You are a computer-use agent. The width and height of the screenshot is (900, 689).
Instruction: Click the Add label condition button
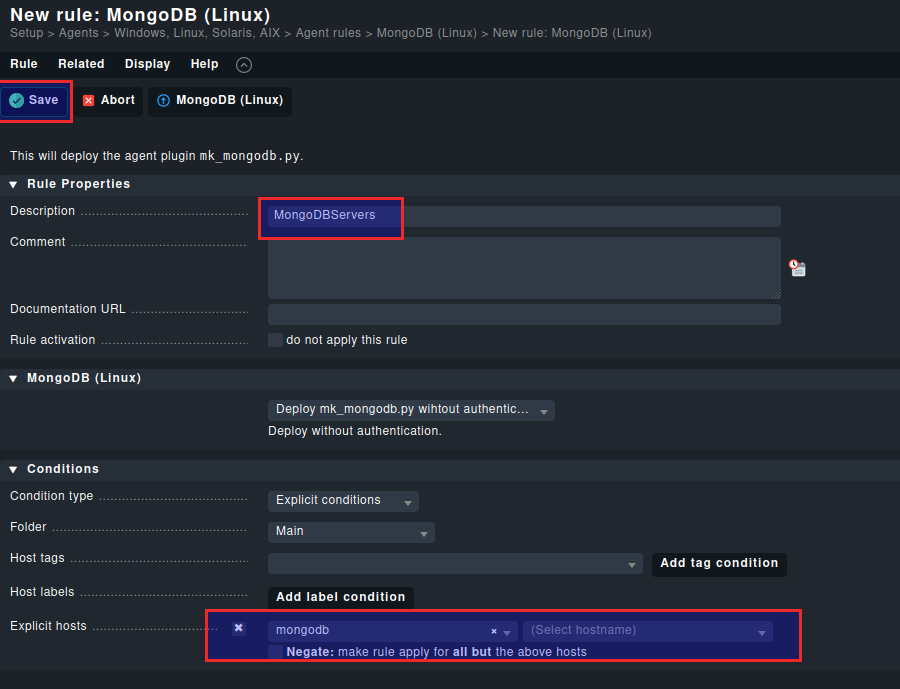340,597
